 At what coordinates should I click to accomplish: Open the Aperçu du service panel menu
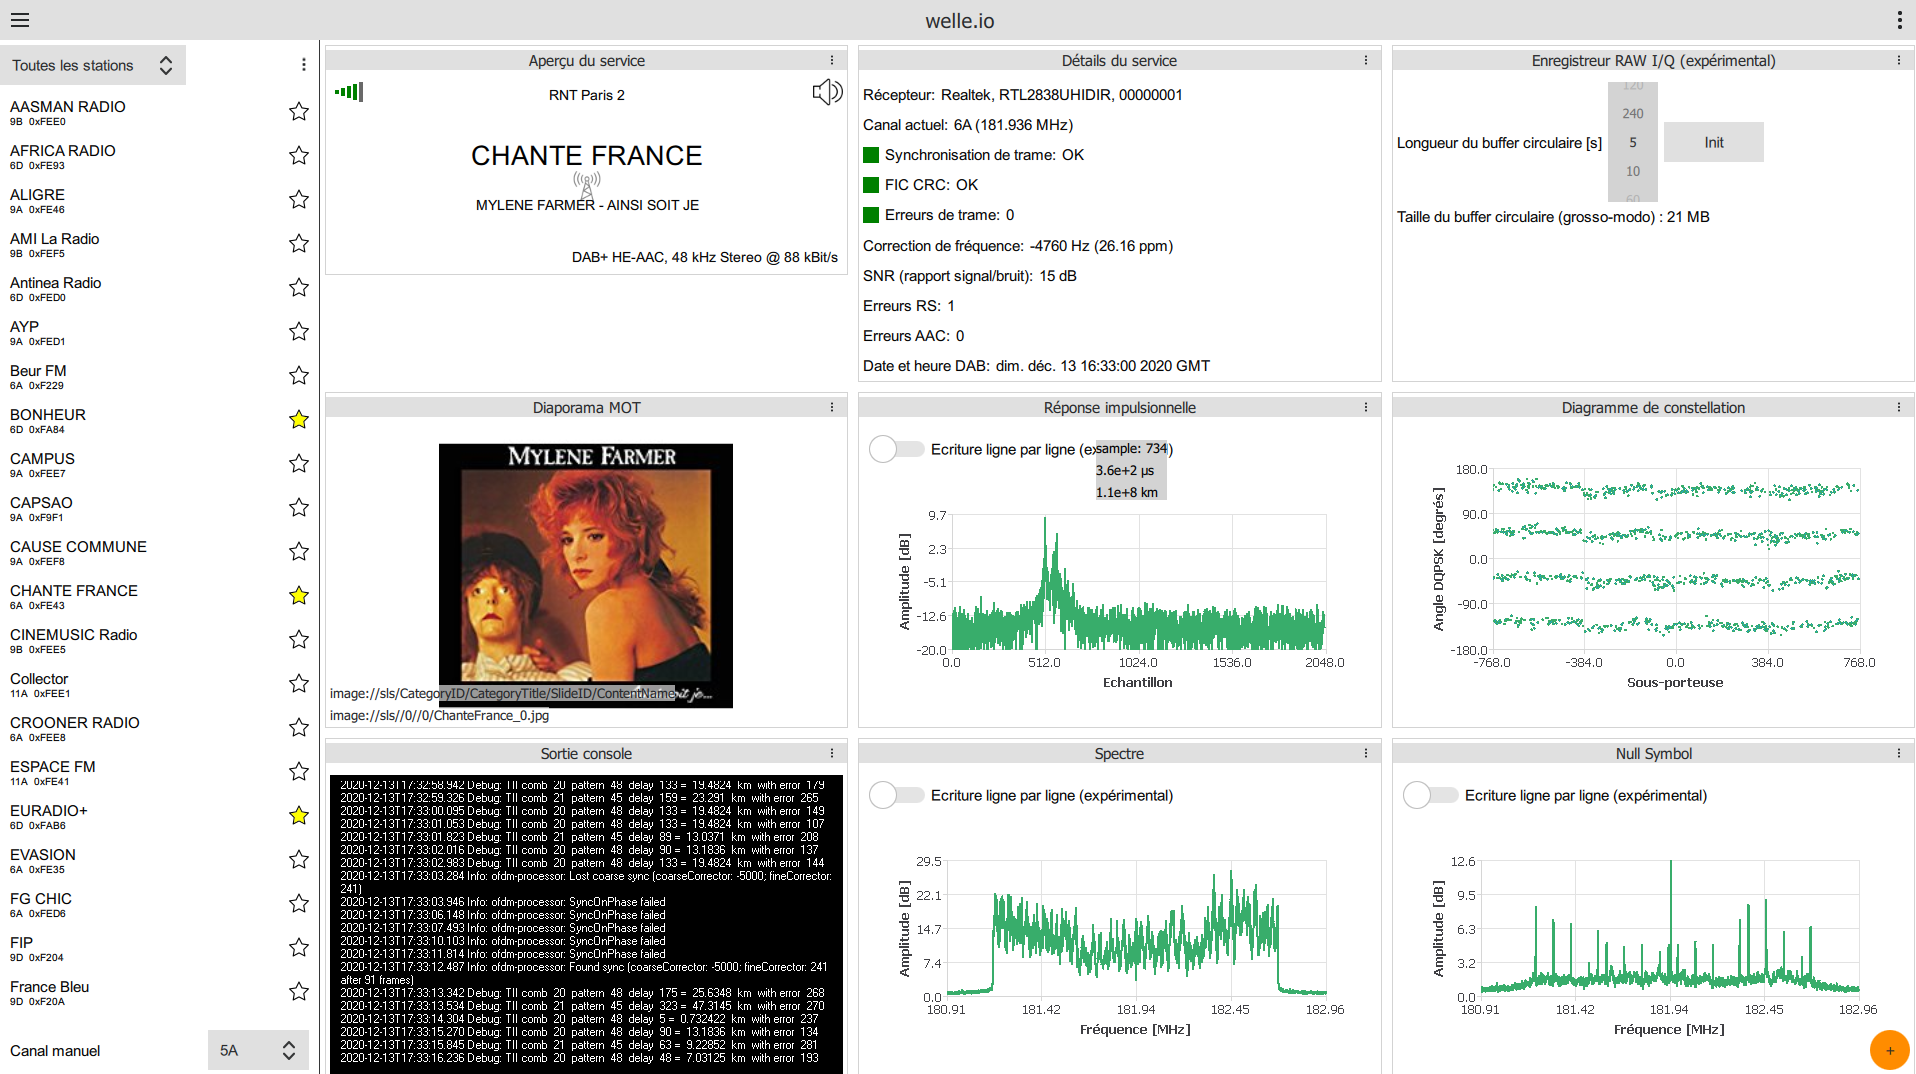coord(832,60)
